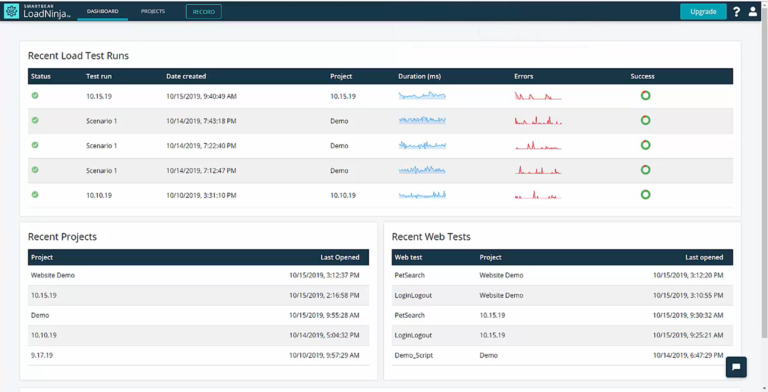Viewport: 768px width, 392px height.
Task: Click the Record button
Action: 204,12
